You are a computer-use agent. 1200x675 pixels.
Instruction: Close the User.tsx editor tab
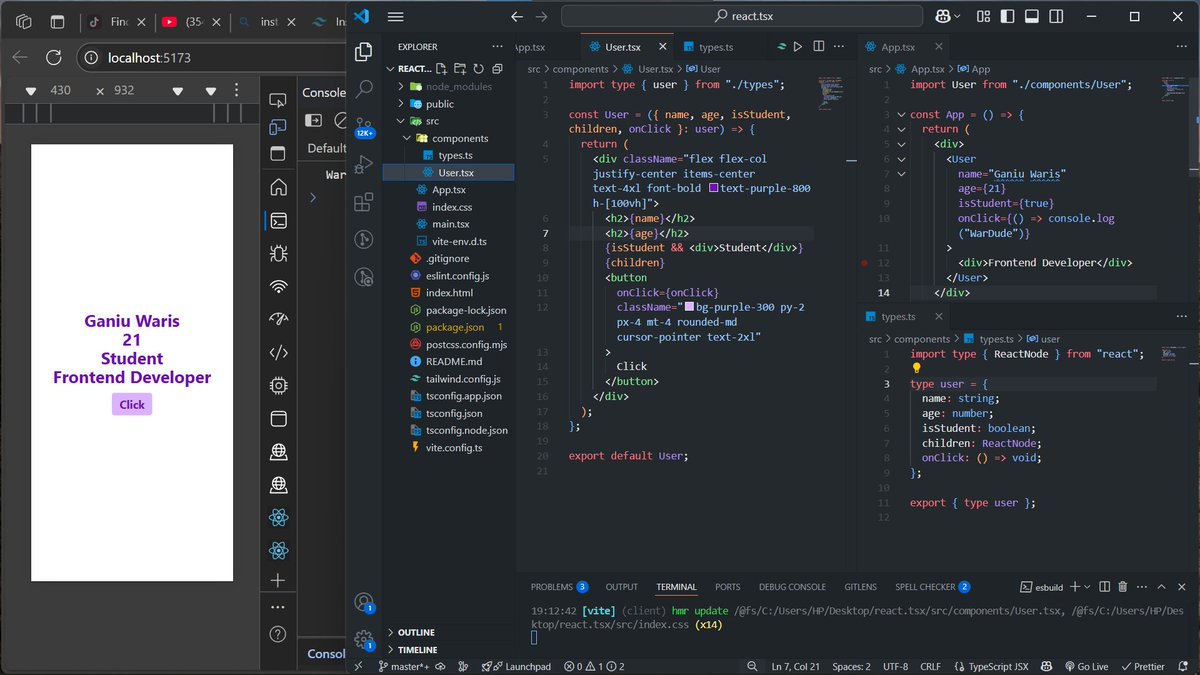660,47
